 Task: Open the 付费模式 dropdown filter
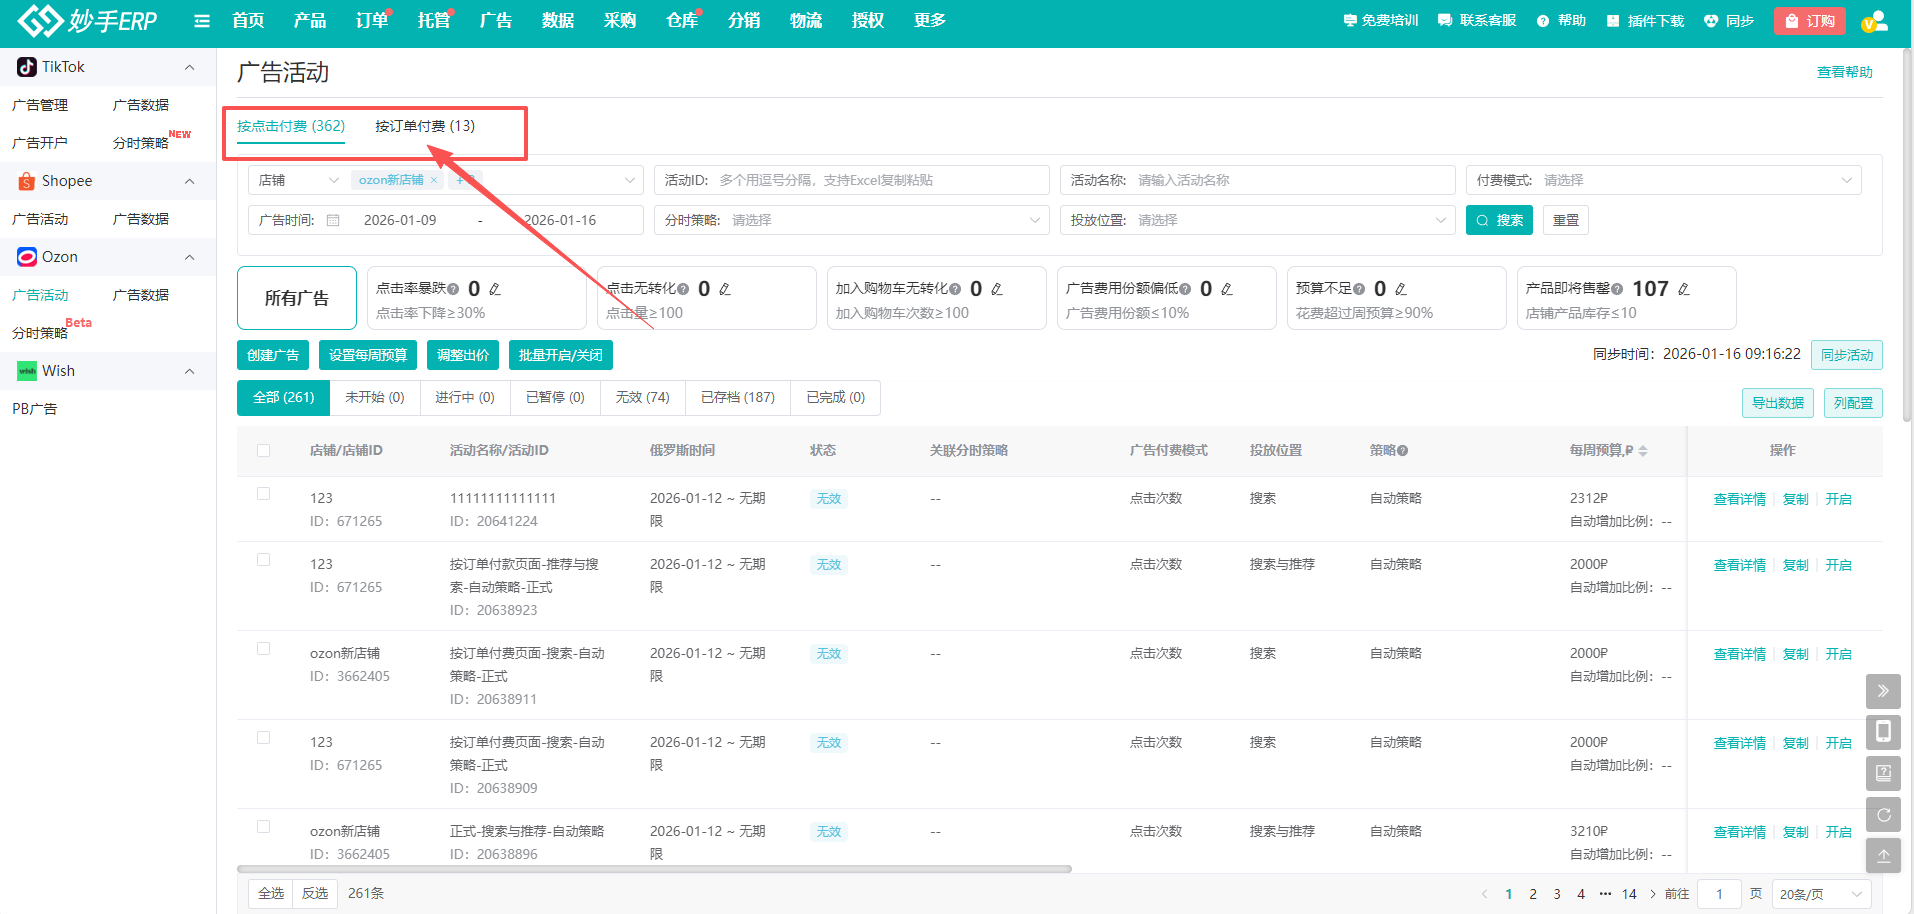1660,180
